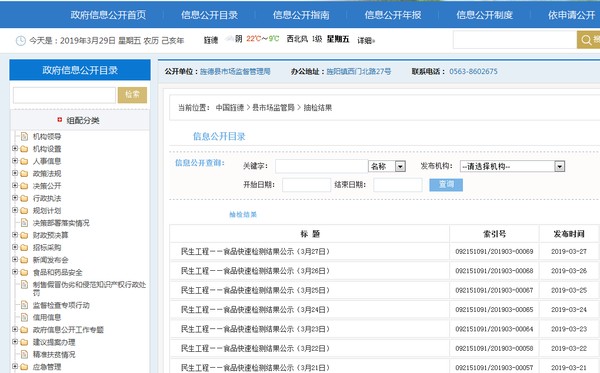Viewport: 600px width, 373px height.
Task: Open the 食品快速检测结果公示（3月27日） entry
Action: [255, 251]
